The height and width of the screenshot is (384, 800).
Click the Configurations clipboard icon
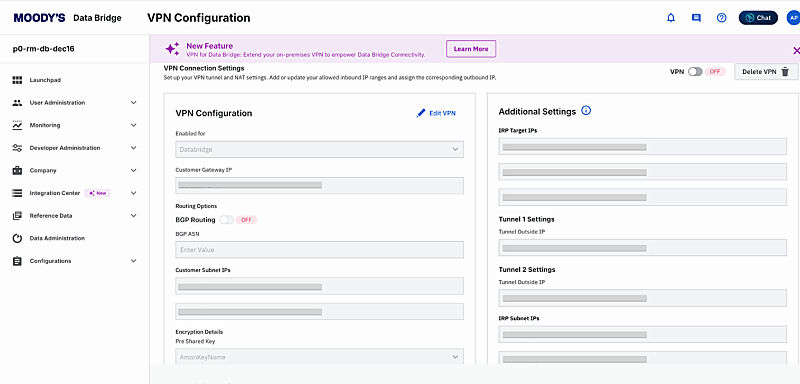tap(17, 261)
